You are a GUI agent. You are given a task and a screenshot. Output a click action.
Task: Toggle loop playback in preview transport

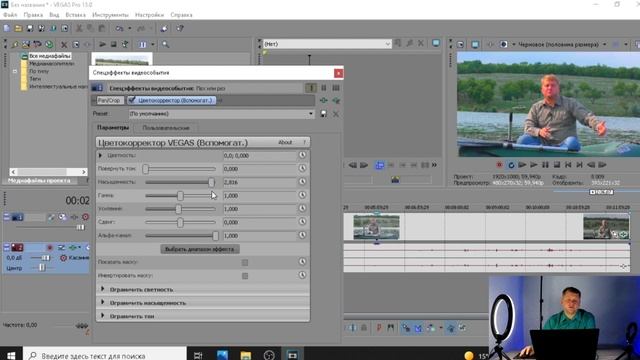click(x=511, y=165)
